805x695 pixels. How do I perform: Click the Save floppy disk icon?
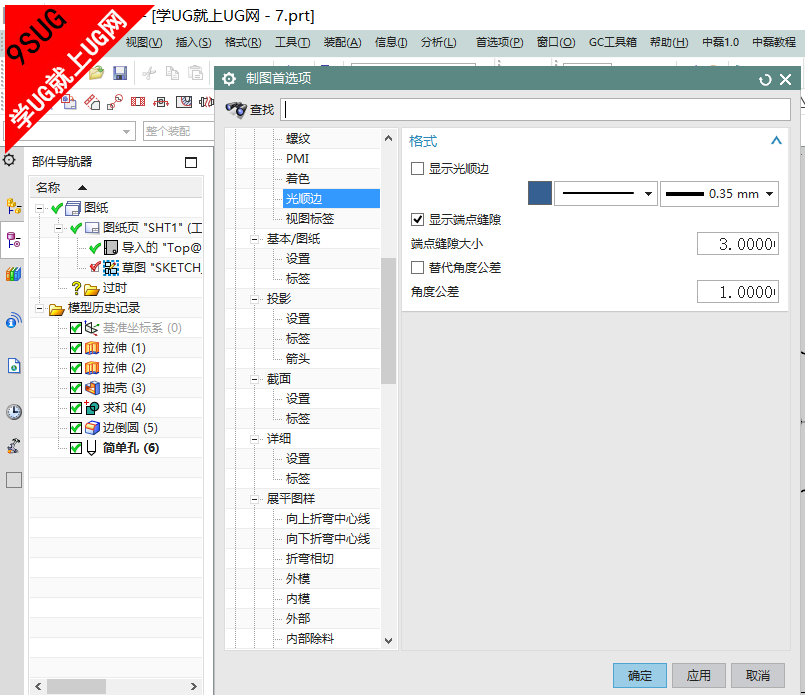pyautogui.click(x=120, y=73)
